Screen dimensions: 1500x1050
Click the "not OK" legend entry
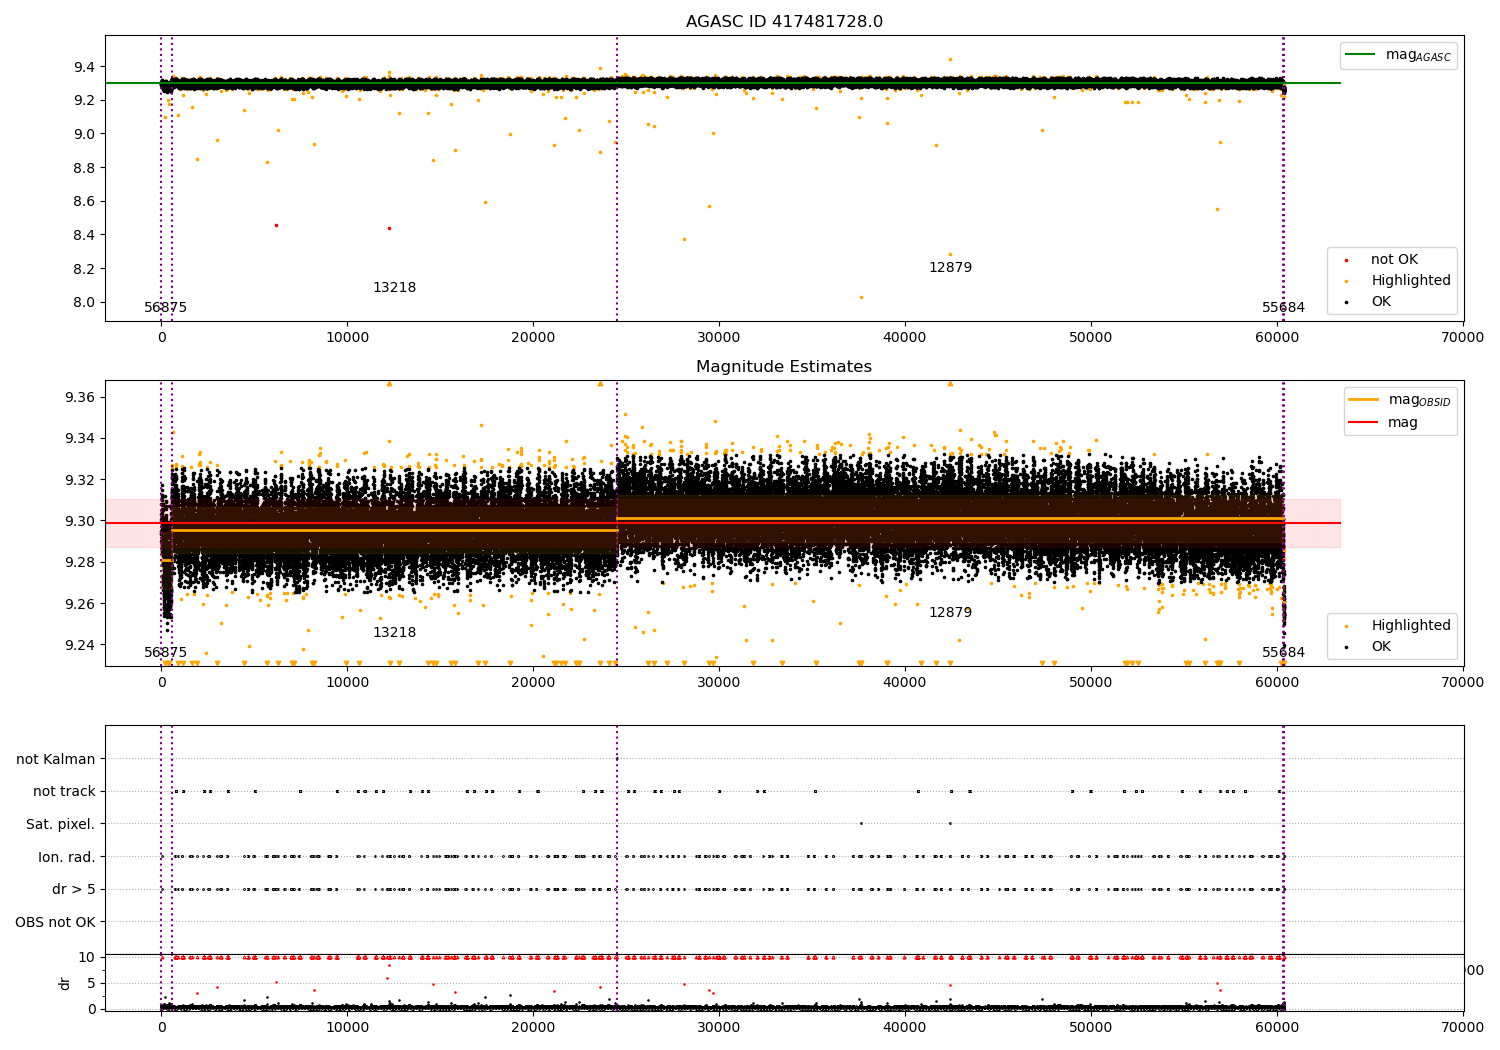click(1394, 259)
